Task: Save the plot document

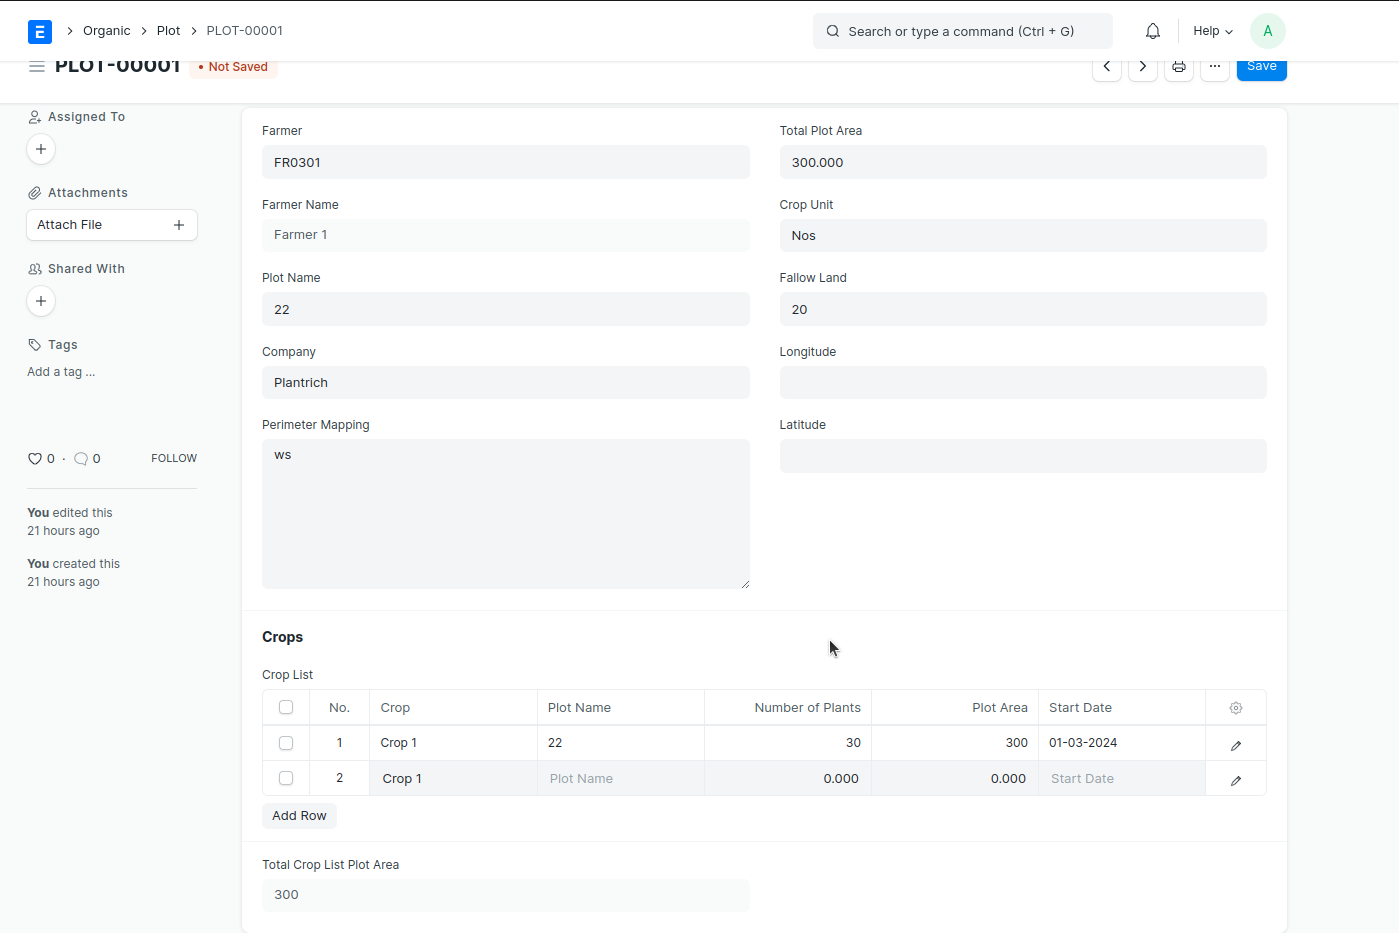Action: (x=1261, y=68)
